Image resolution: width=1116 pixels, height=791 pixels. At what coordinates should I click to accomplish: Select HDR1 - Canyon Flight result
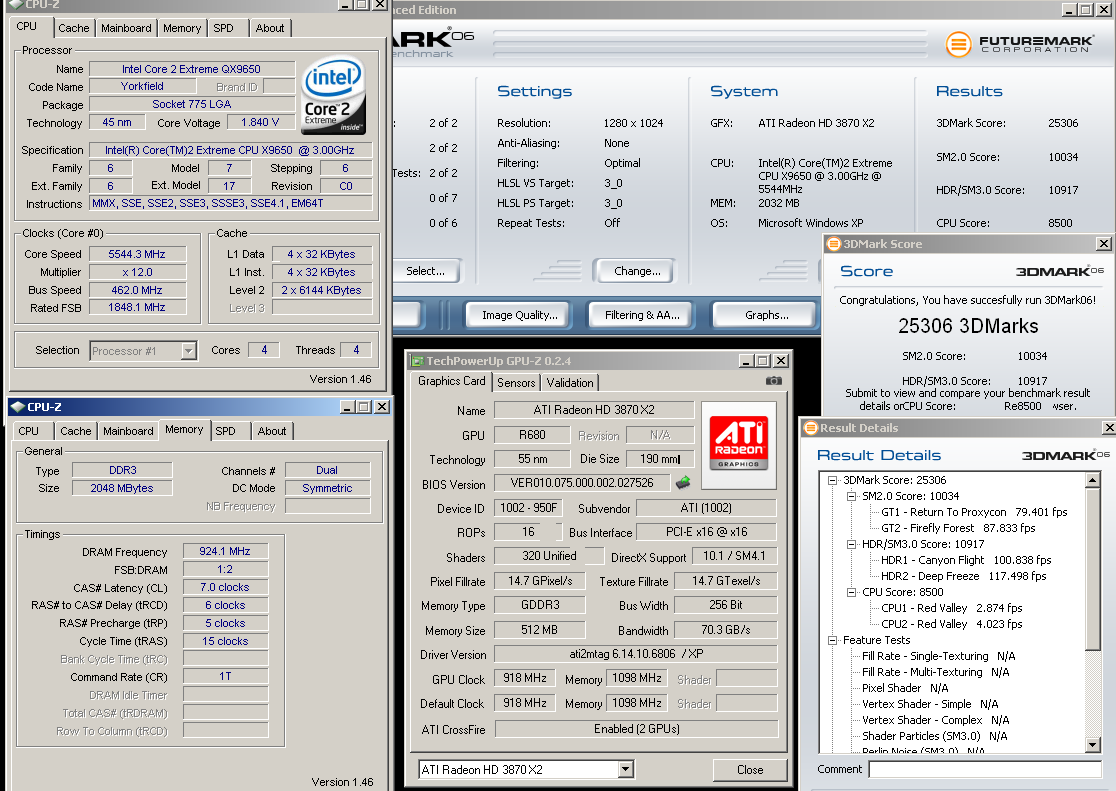point(966,560)
